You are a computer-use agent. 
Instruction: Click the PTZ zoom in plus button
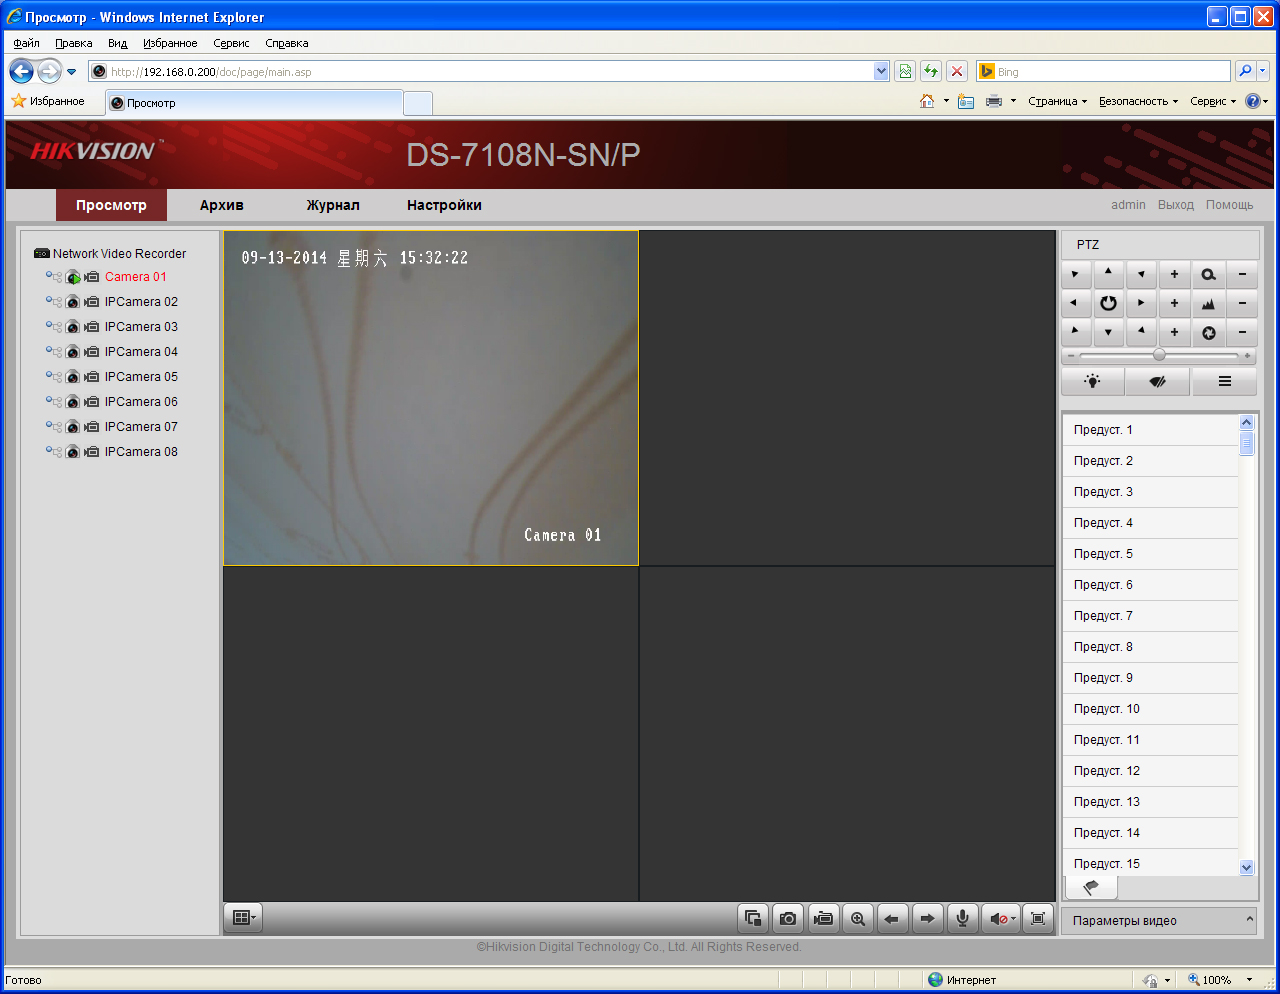[1174, 274]
